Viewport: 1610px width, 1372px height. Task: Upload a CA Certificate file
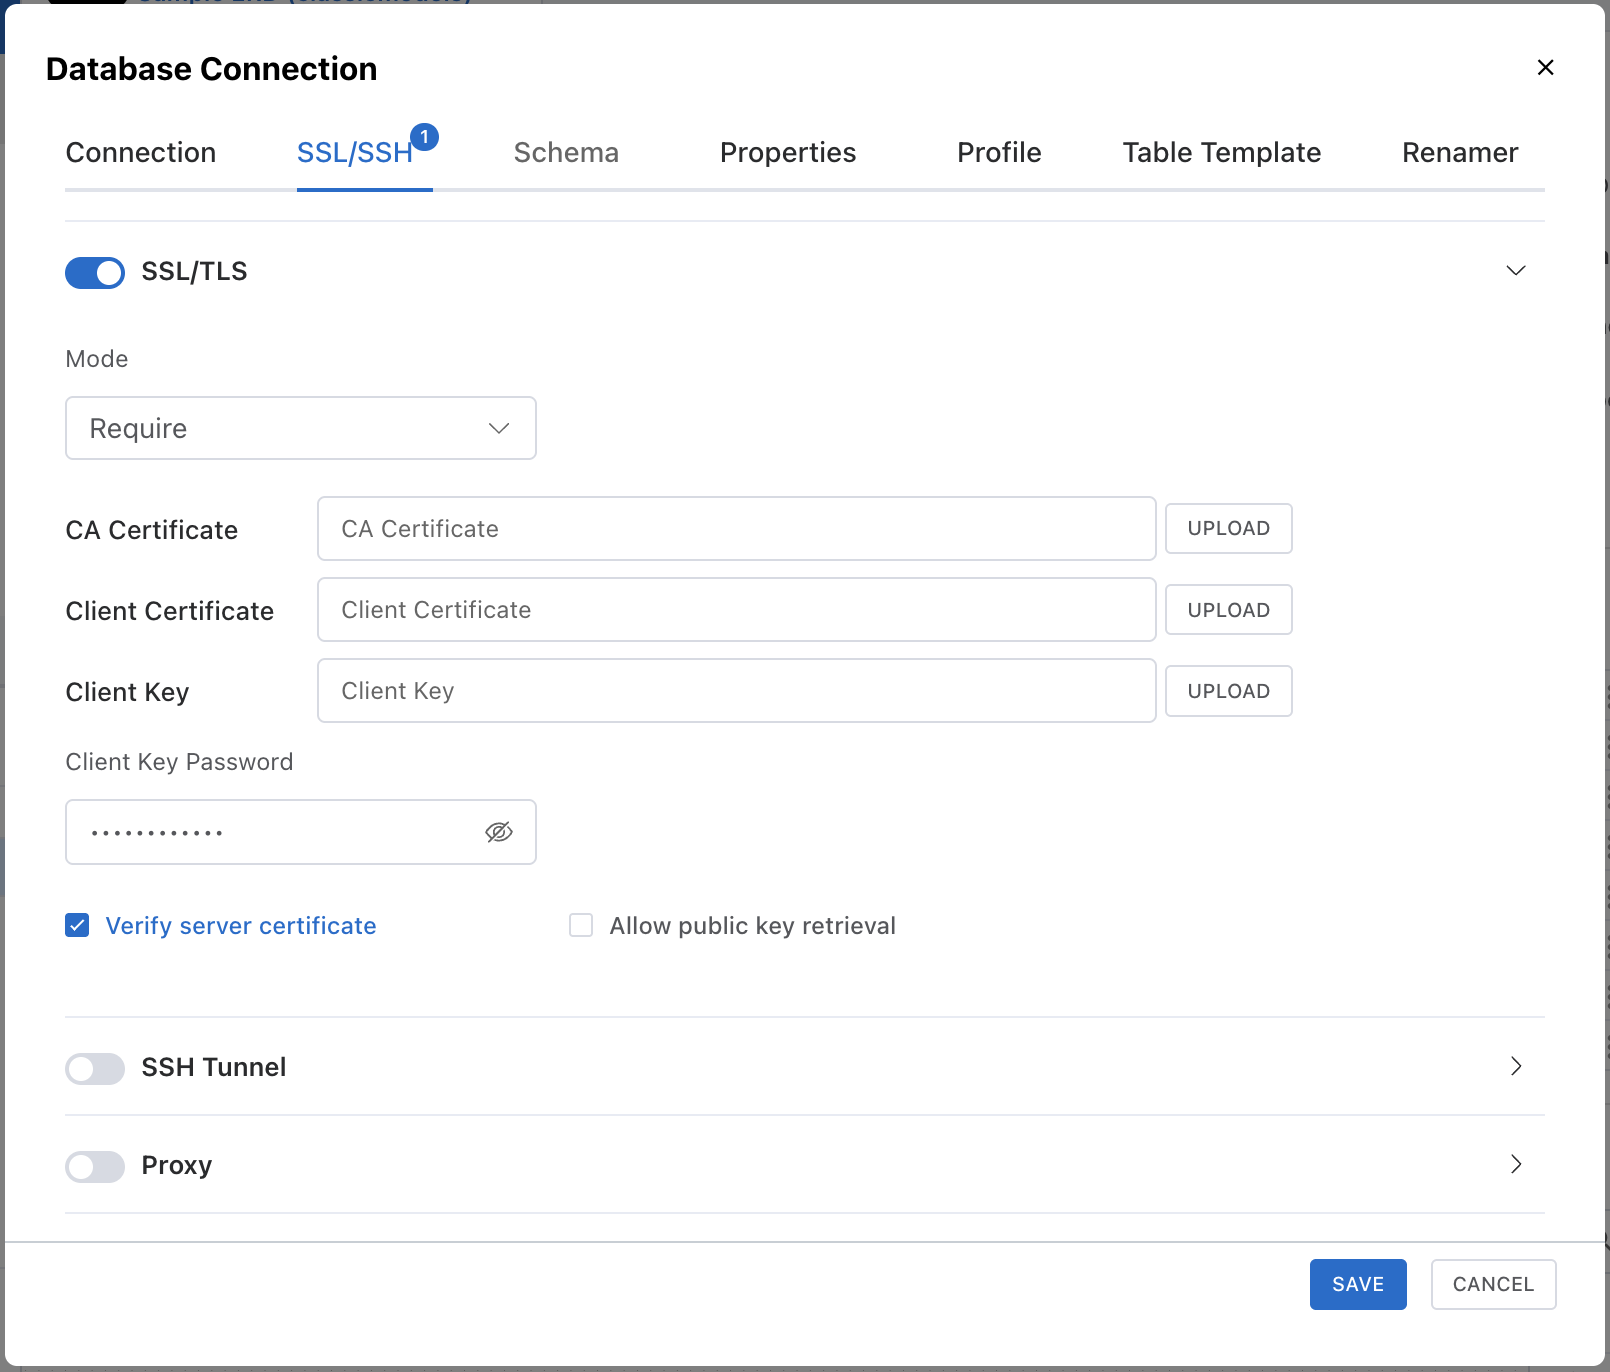point(1229,528)
